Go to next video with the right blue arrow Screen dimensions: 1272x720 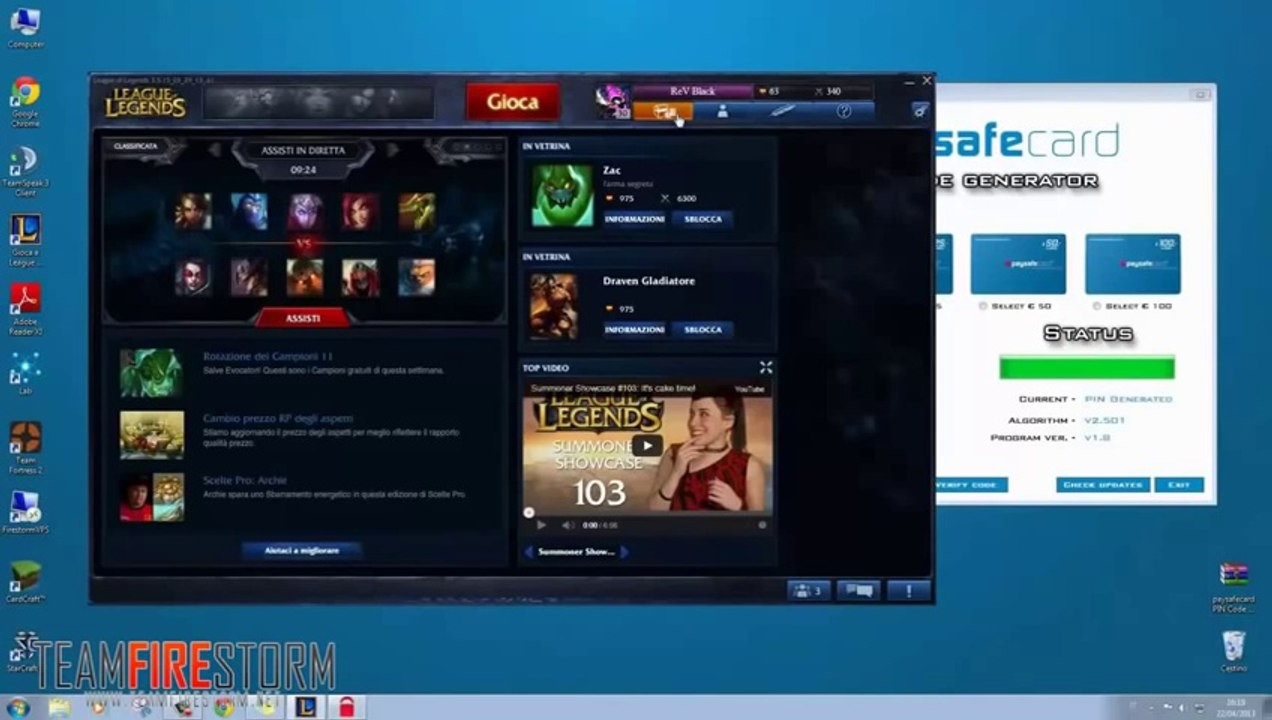[624, 551]
